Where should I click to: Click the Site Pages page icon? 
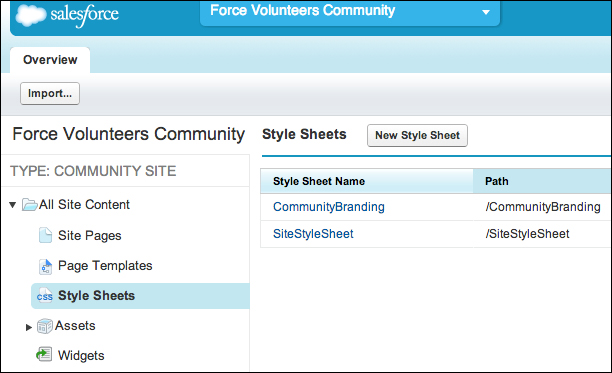pos(45,235)
